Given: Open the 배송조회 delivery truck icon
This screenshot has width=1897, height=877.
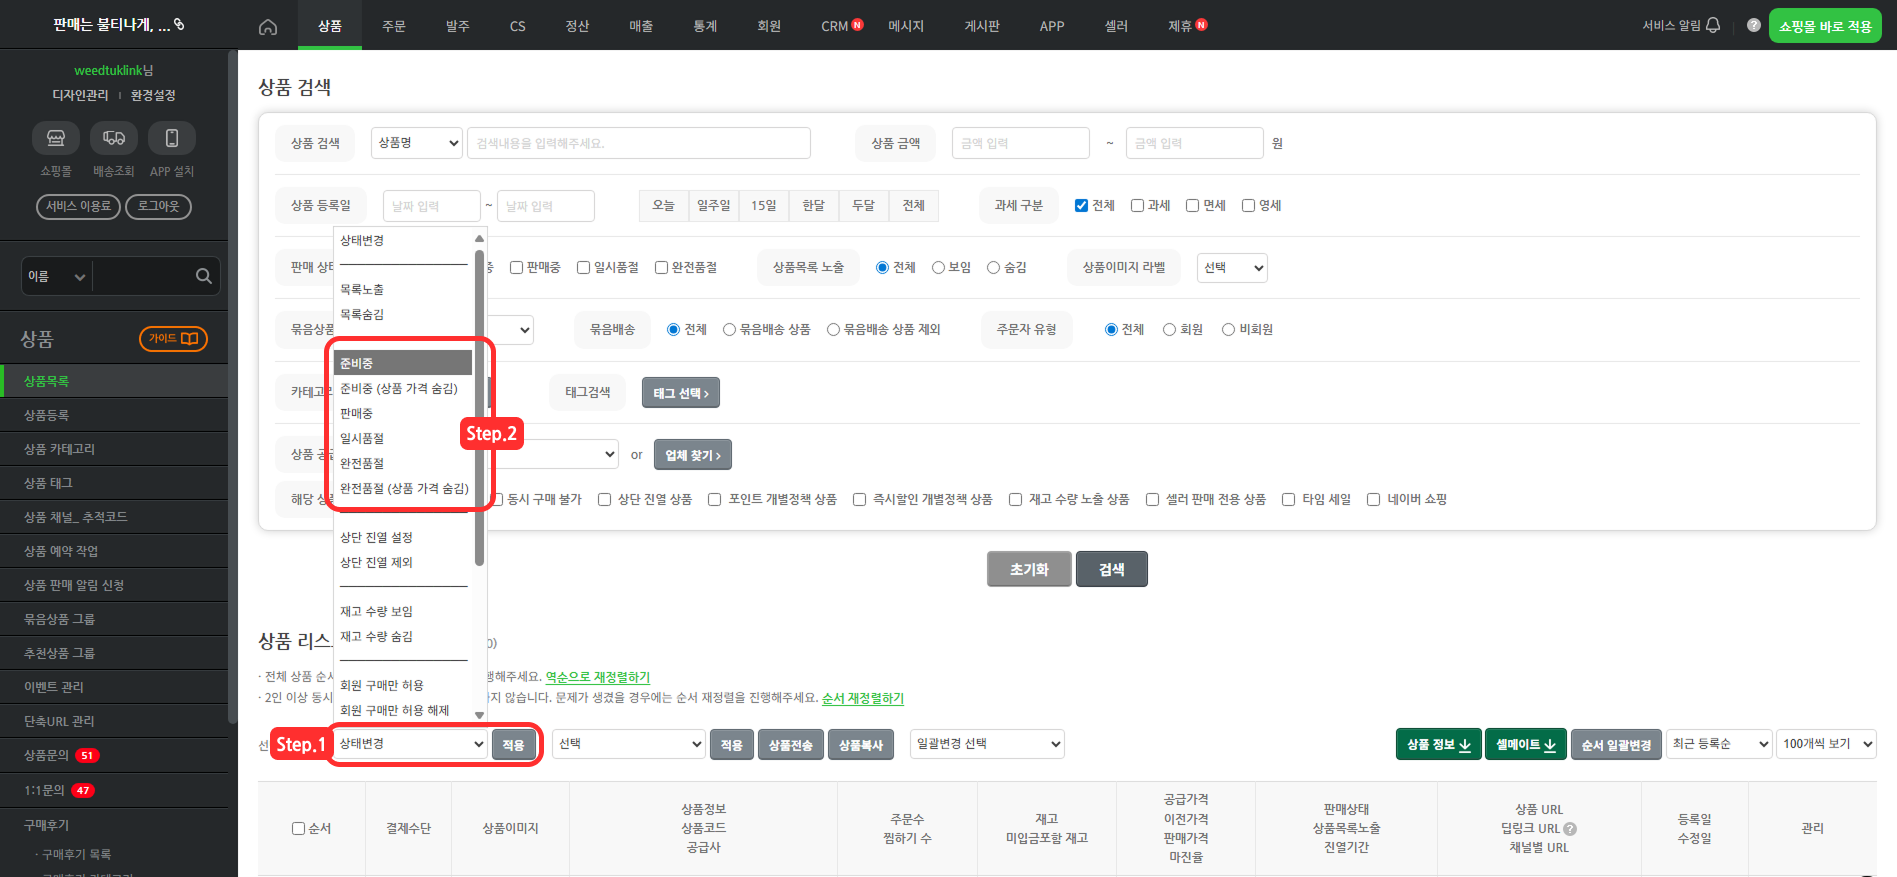Looking at the screenshot, I should (114, 138).
